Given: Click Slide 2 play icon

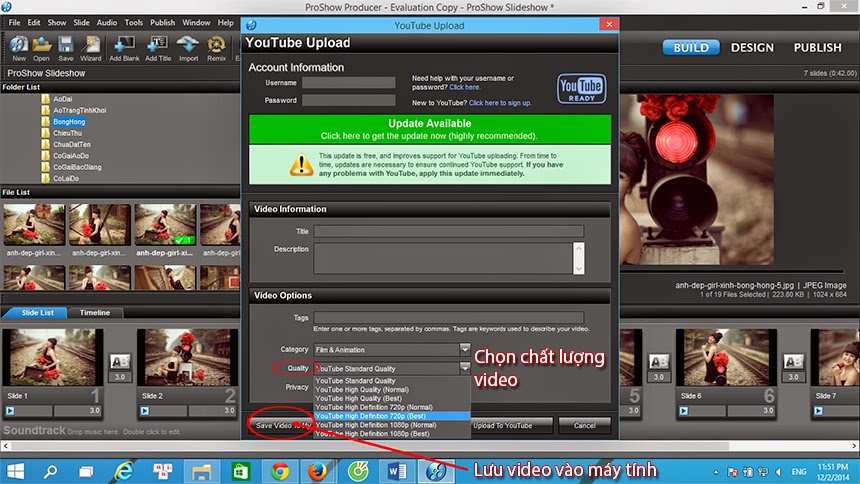Looking at the screenshot, I should coord(145,410).
